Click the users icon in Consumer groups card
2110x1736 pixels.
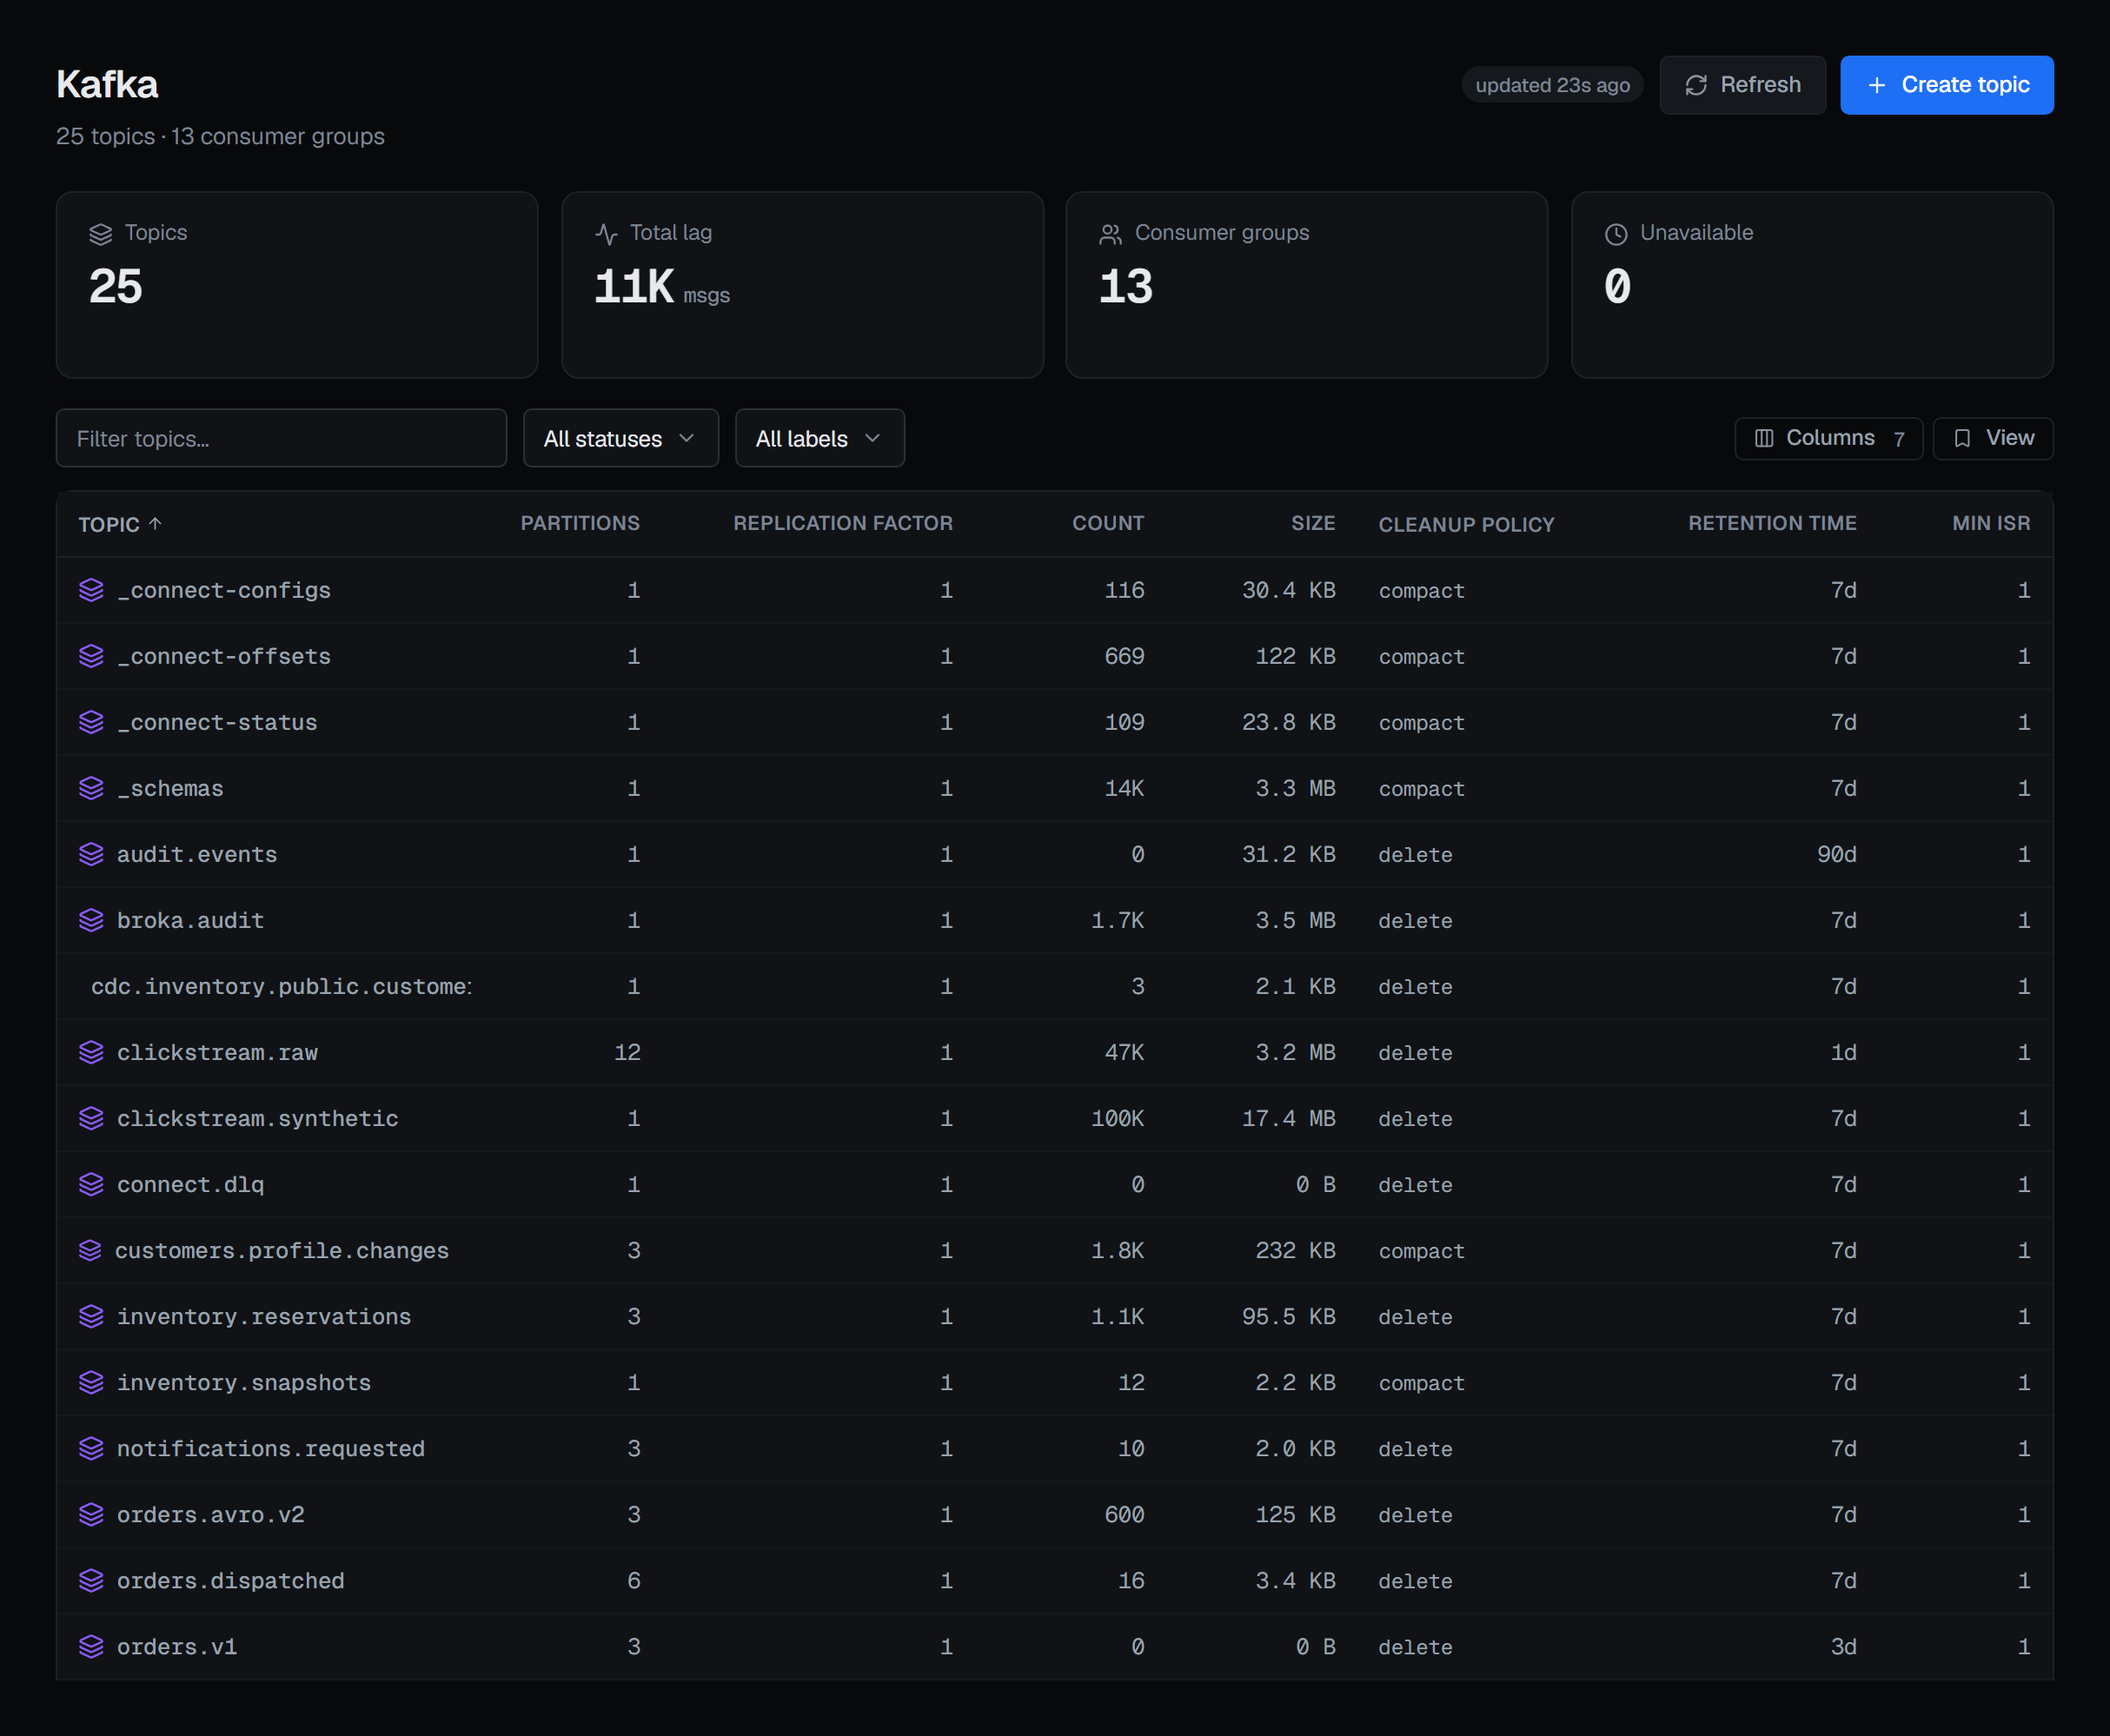[x=1110, y=234]
